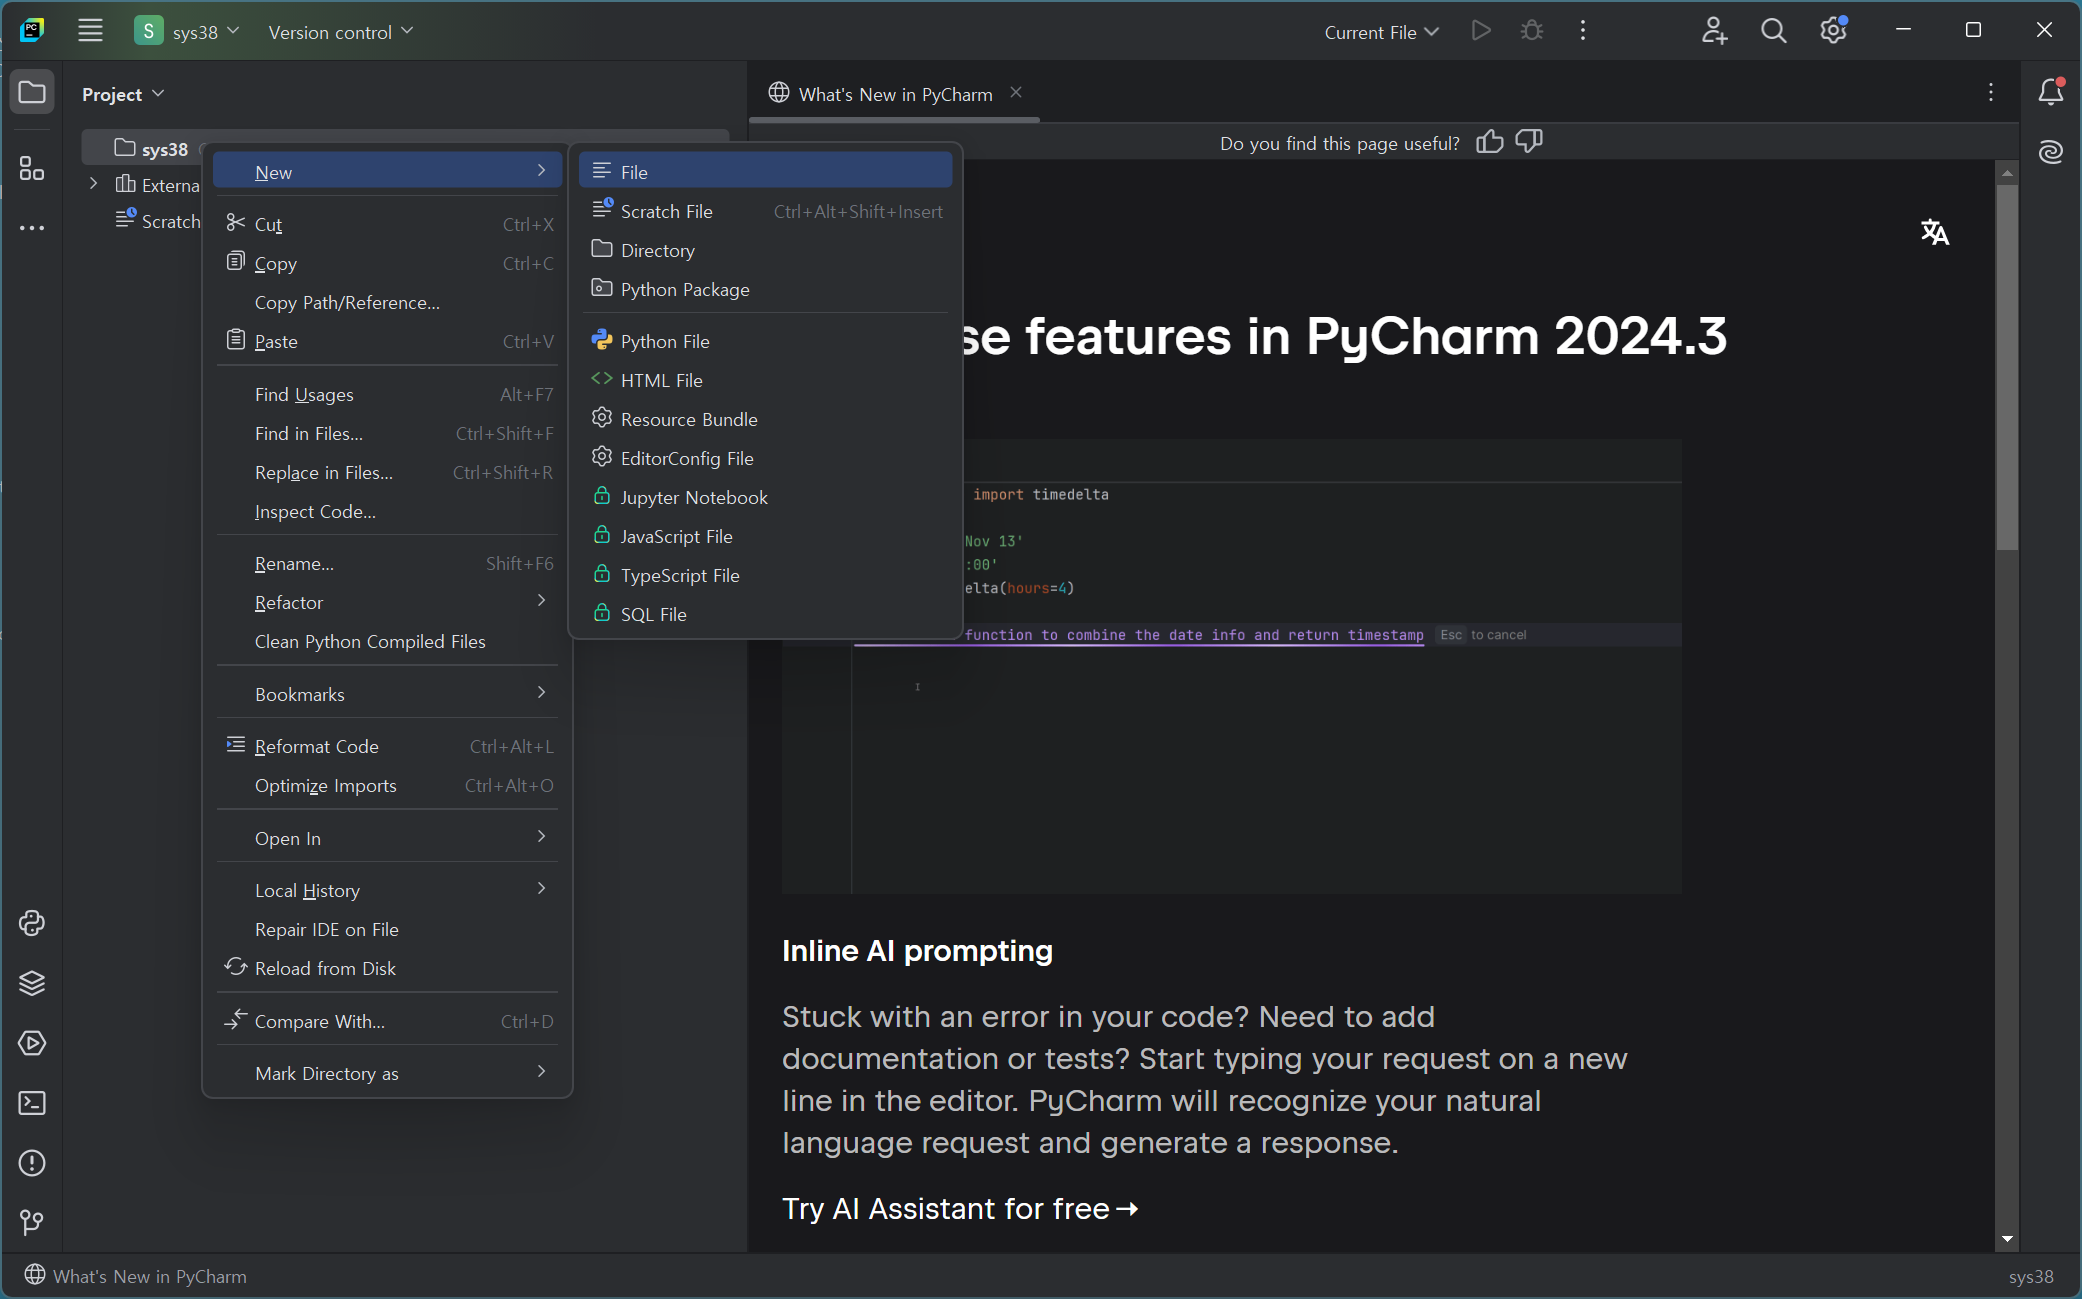
Task: Click the thumbs up feedback icon
Action: coord(1489,142)
